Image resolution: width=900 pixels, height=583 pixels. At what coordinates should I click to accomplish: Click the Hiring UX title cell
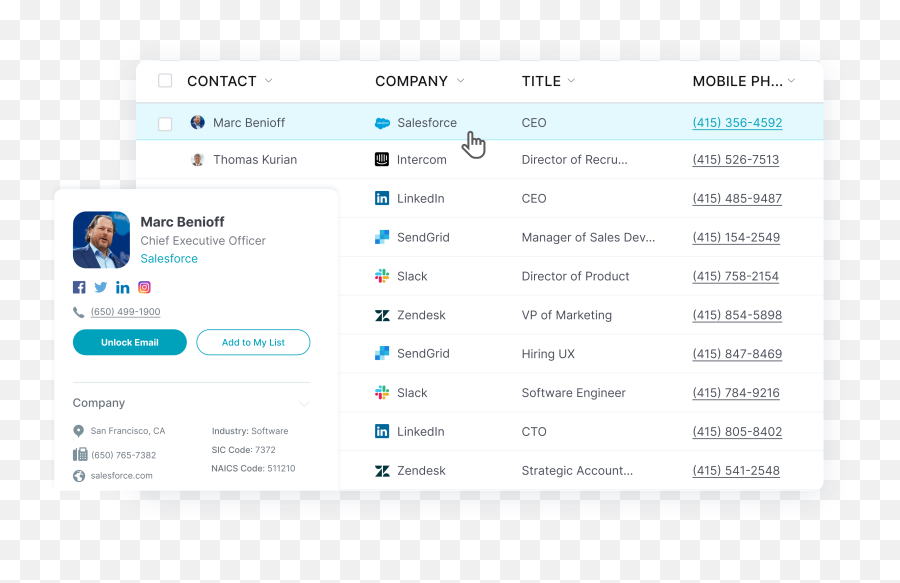[x=548, y=354]
